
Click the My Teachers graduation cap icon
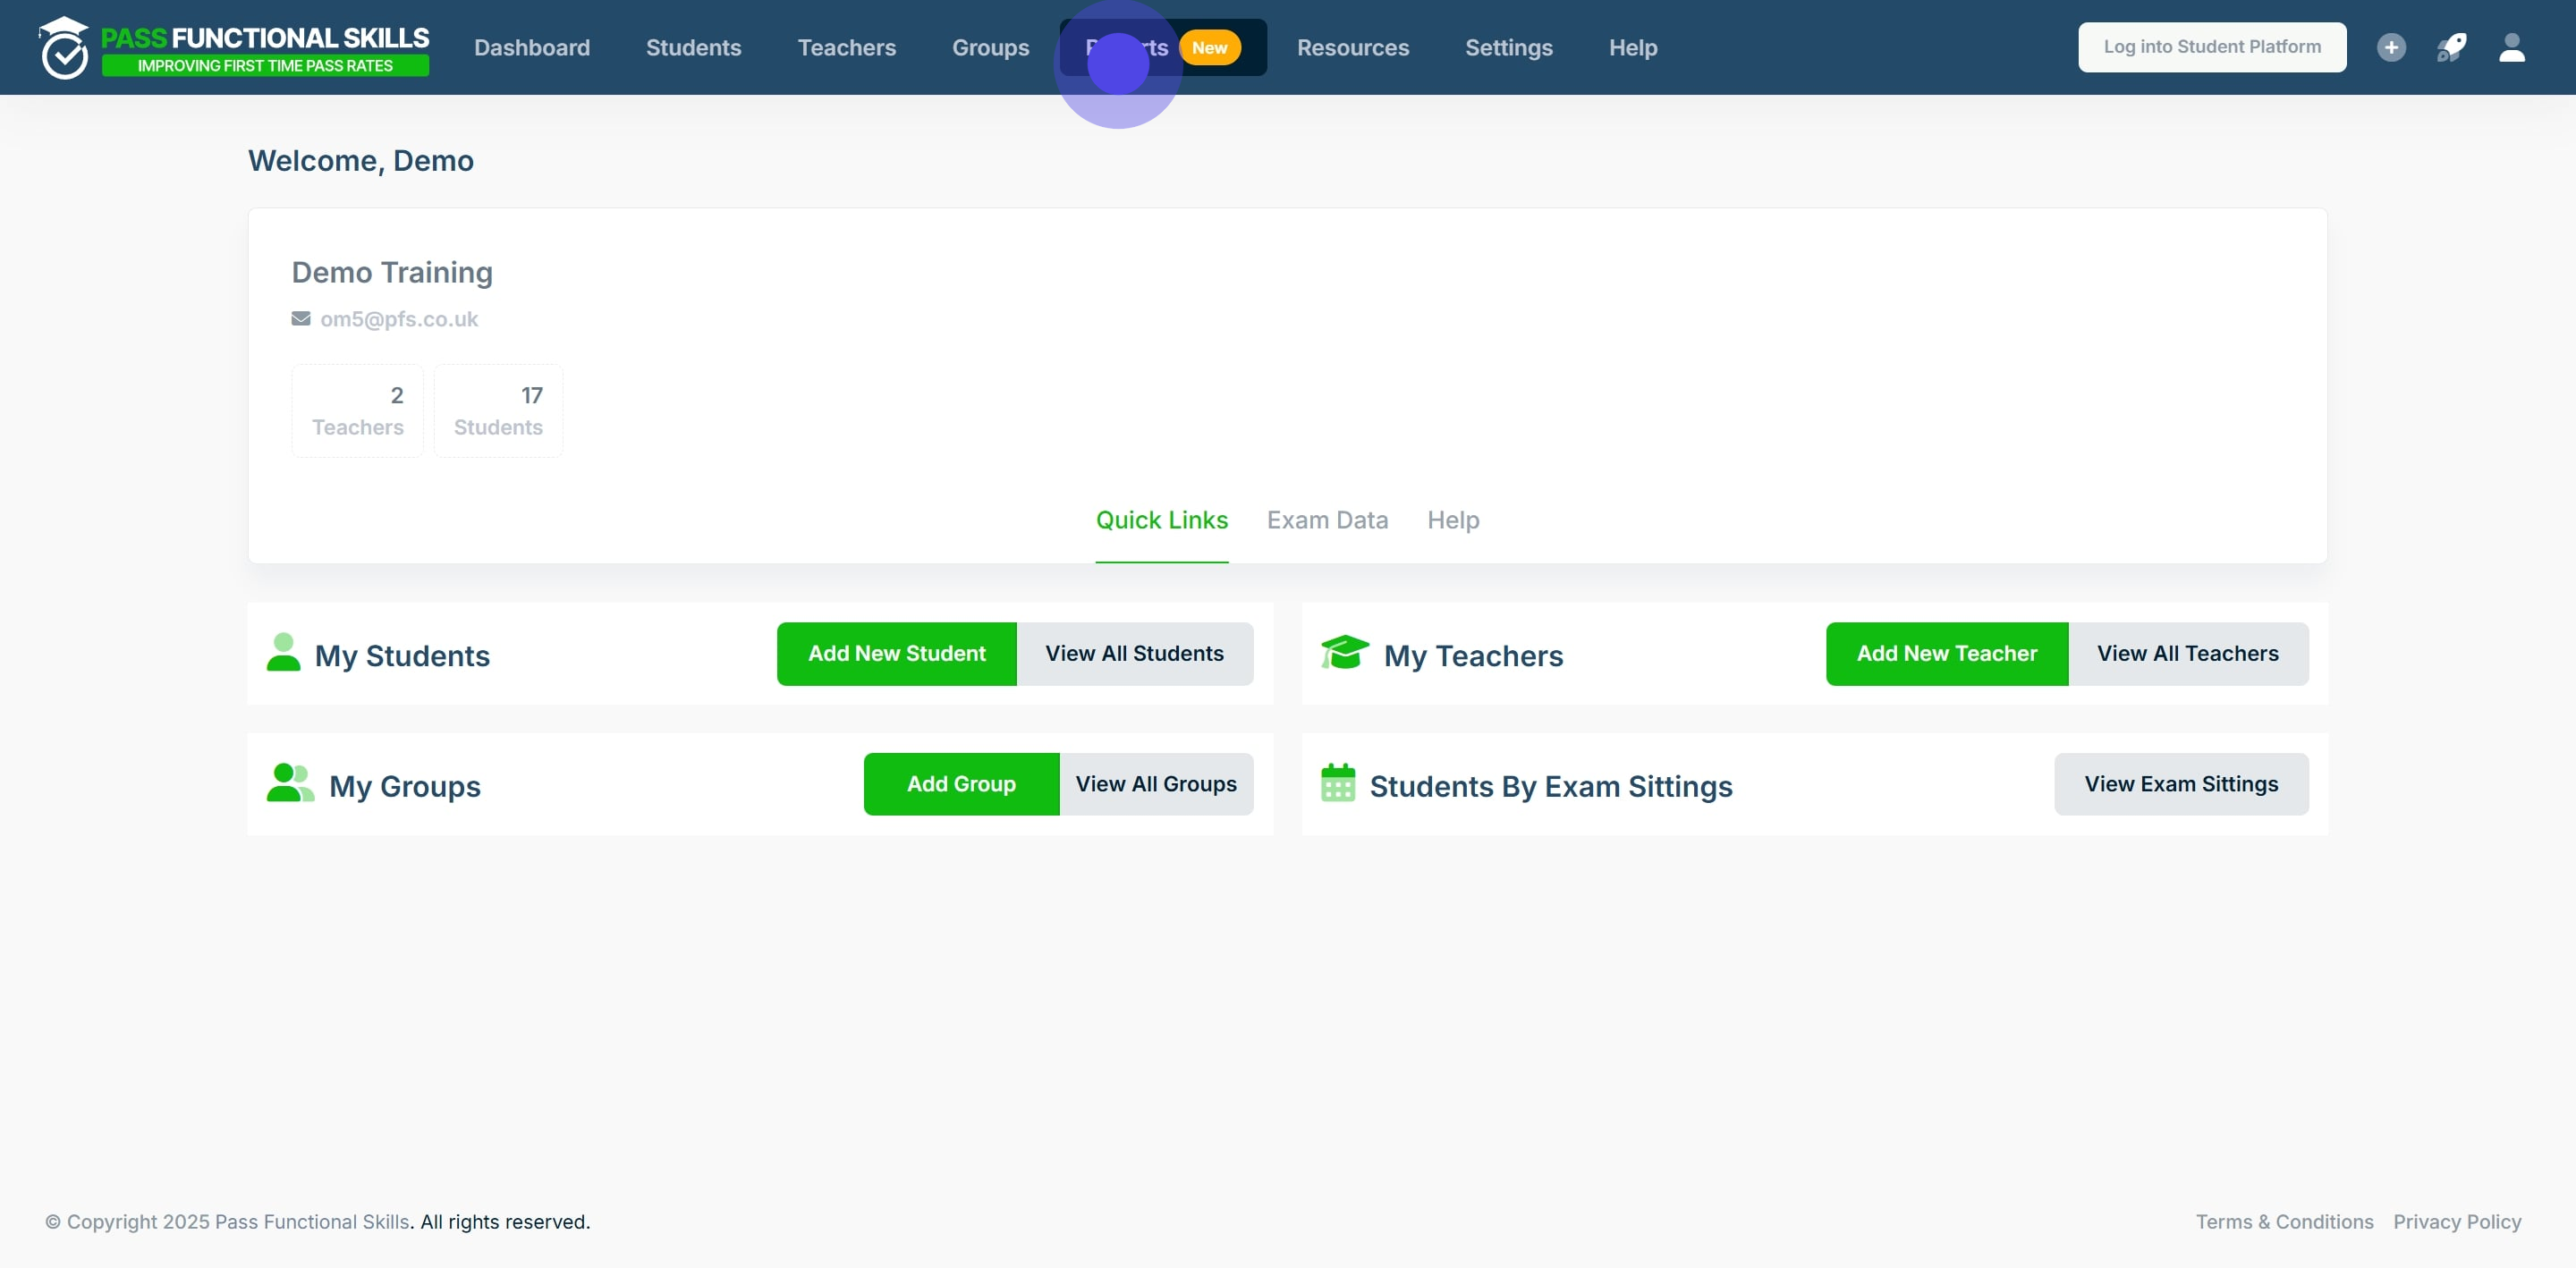tap(1344, 653)
